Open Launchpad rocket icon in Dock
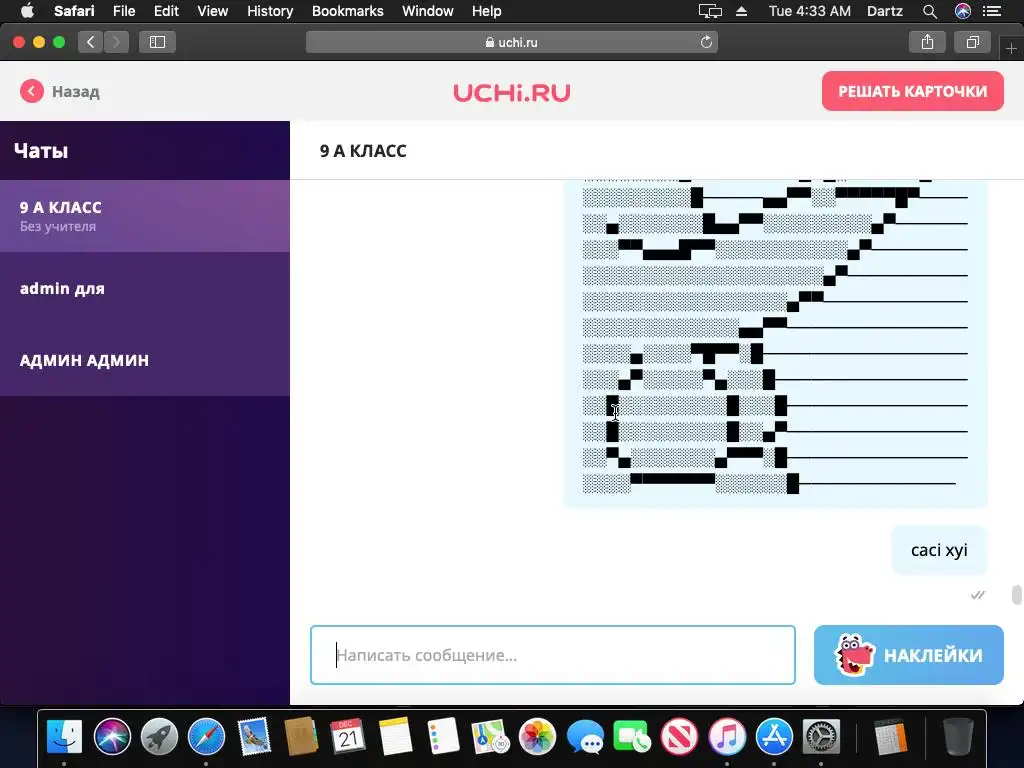The height and width of the screenshot is (768, 1024). (159, 737)
